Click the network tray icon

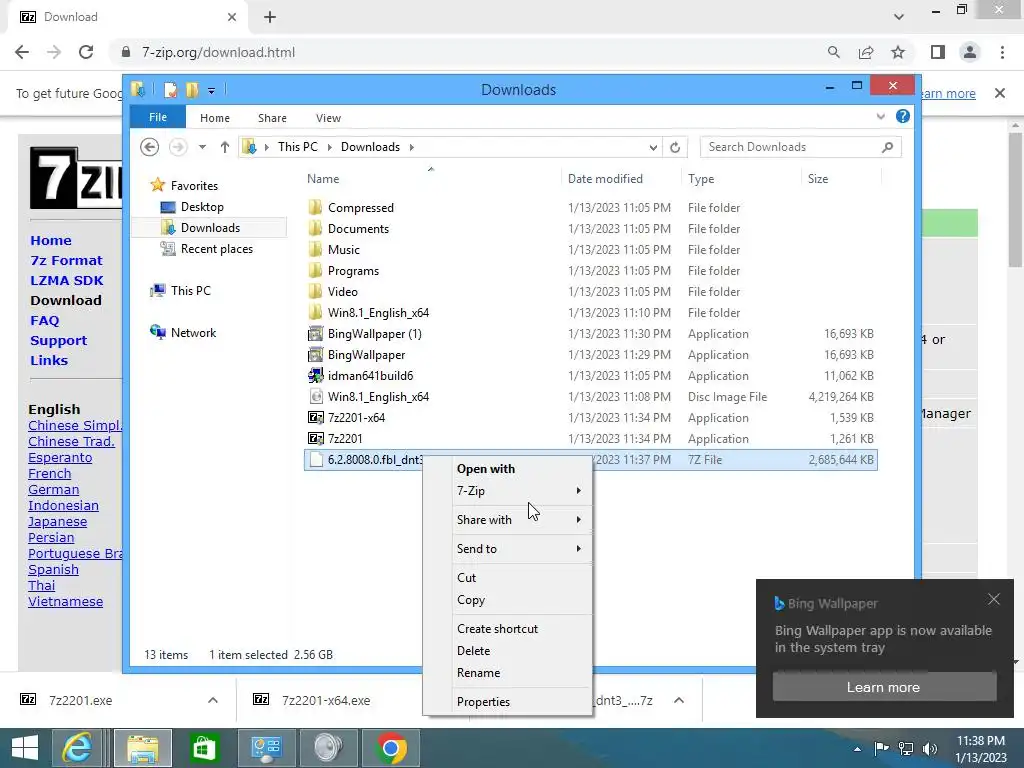(x=906, y=748)
